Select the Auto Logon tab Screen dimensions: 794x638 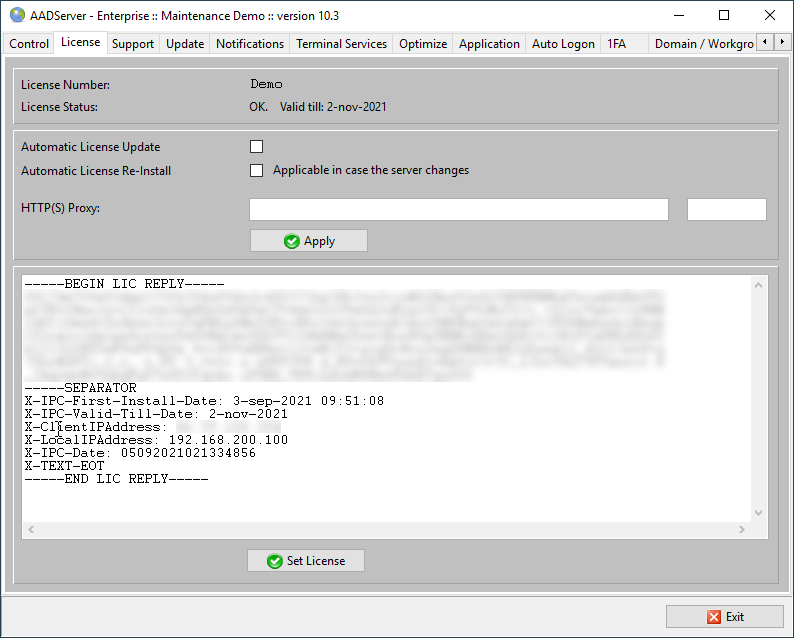[563, 44]
